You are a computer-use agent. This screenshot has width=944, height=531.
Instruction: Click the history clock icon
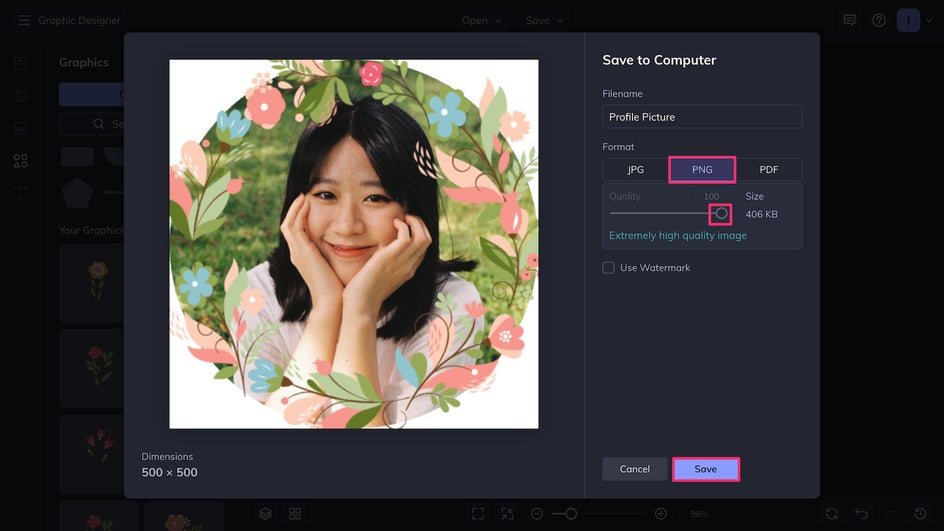(x=921, y=514)
